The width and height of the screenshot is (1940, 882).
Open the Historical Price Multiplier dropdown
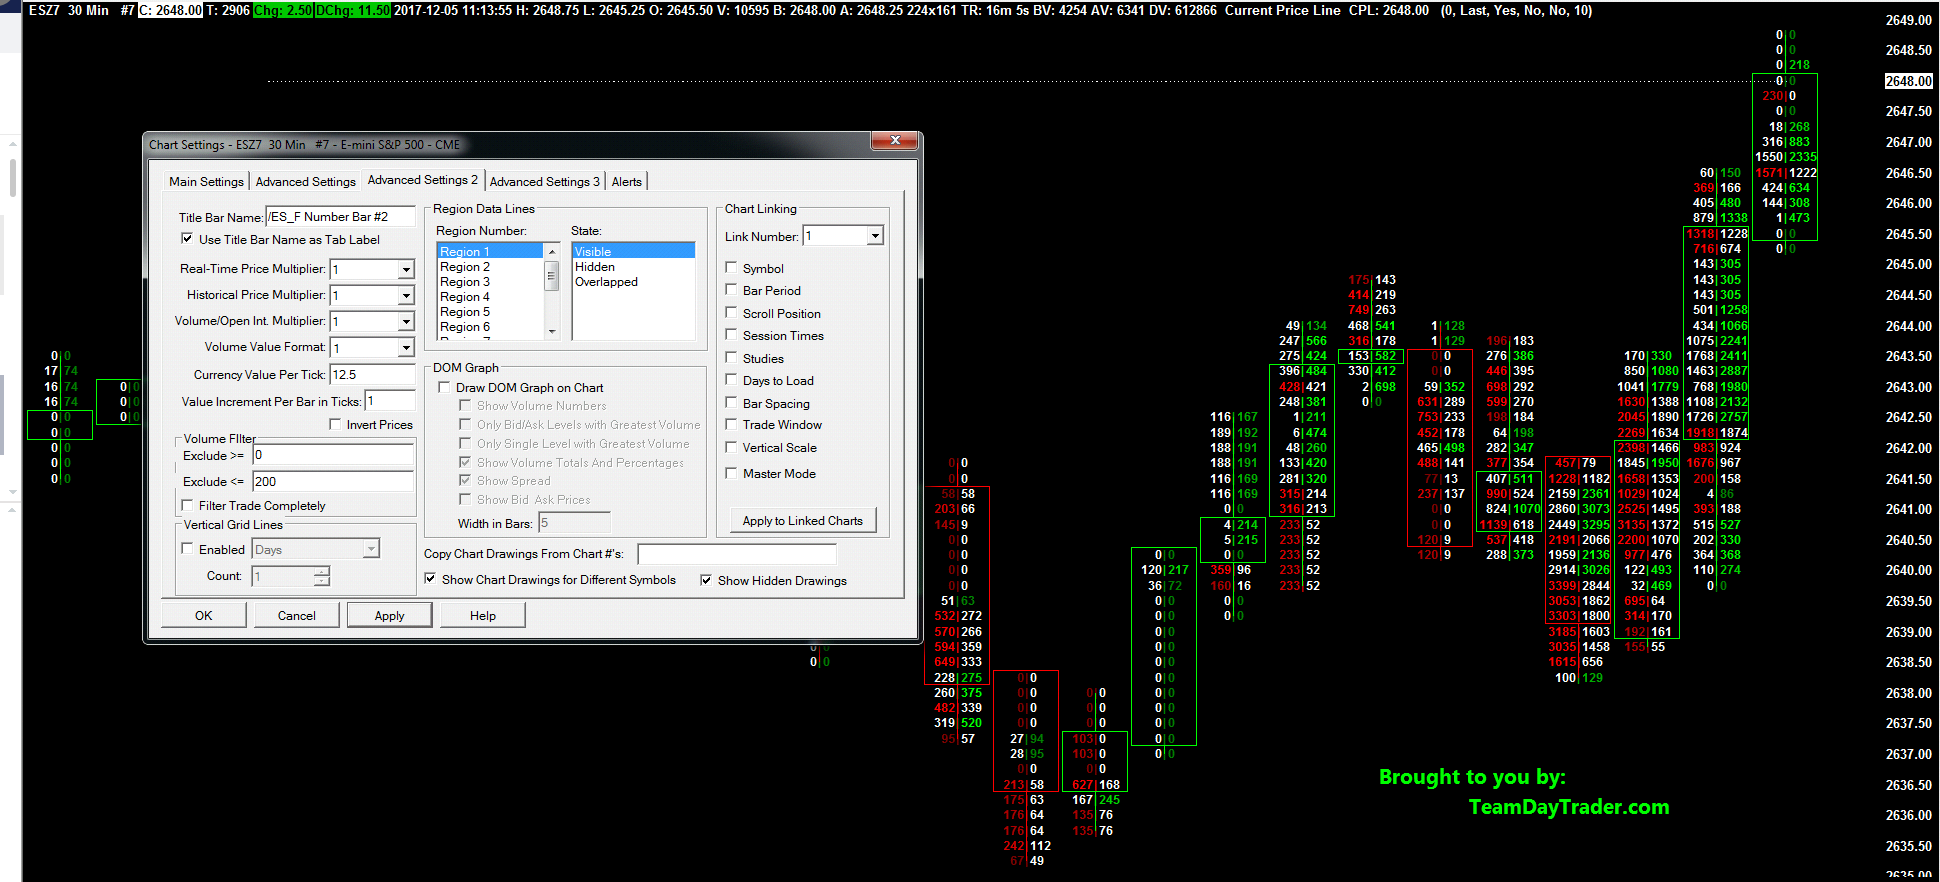[x=406, y=295]
